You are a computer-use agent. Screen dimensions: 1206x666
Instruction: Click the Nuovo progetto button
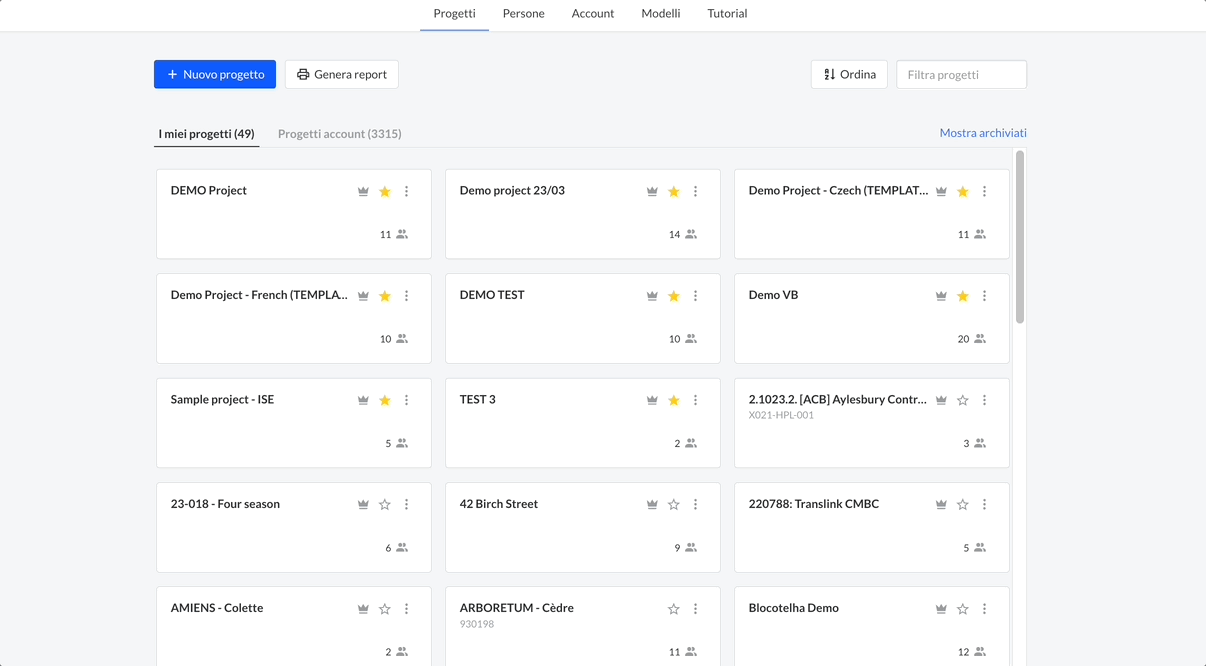coord(215,74)
